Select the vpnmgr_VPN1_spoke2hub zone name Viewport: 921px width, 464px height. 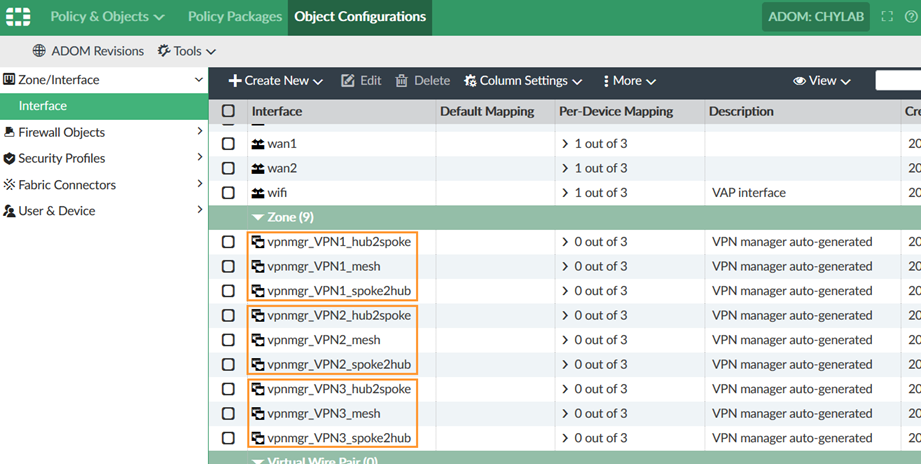(x=339, y=291)
